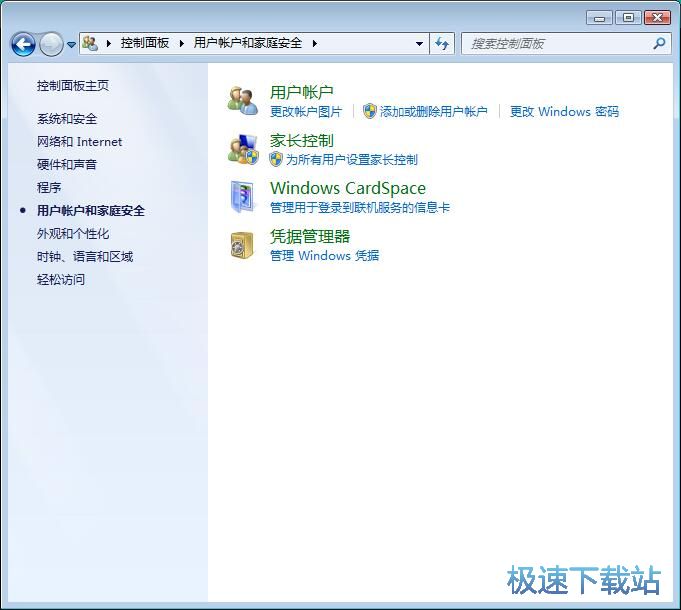681x610 pixels.
Task: Open recent pages dropdown near Forward button
Action: (x=71, y=44)
